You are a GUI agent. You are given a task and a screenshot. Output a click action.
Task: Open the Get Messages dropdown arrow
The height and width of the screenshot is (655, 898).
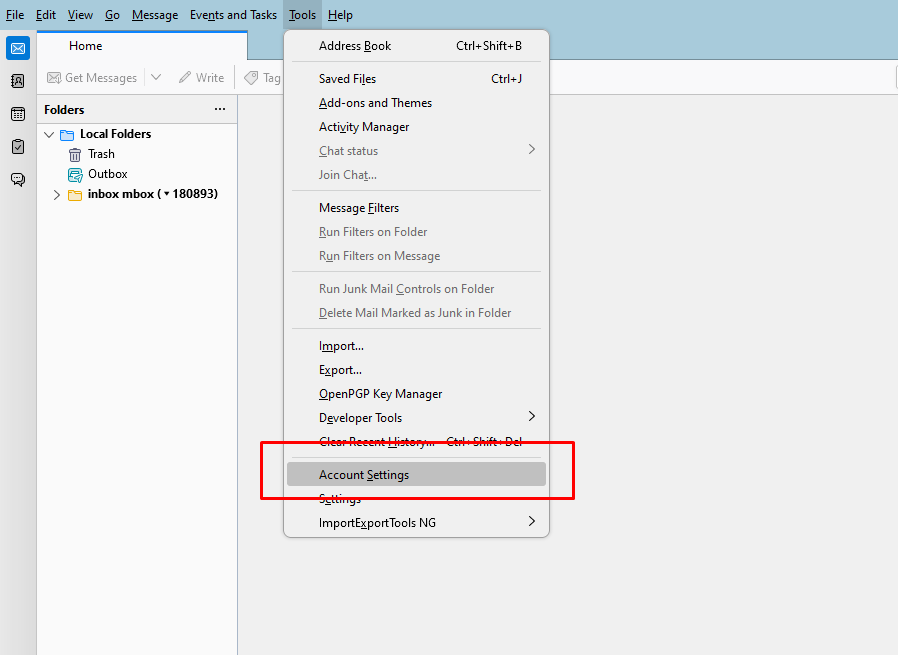click(x=156, y=78)
